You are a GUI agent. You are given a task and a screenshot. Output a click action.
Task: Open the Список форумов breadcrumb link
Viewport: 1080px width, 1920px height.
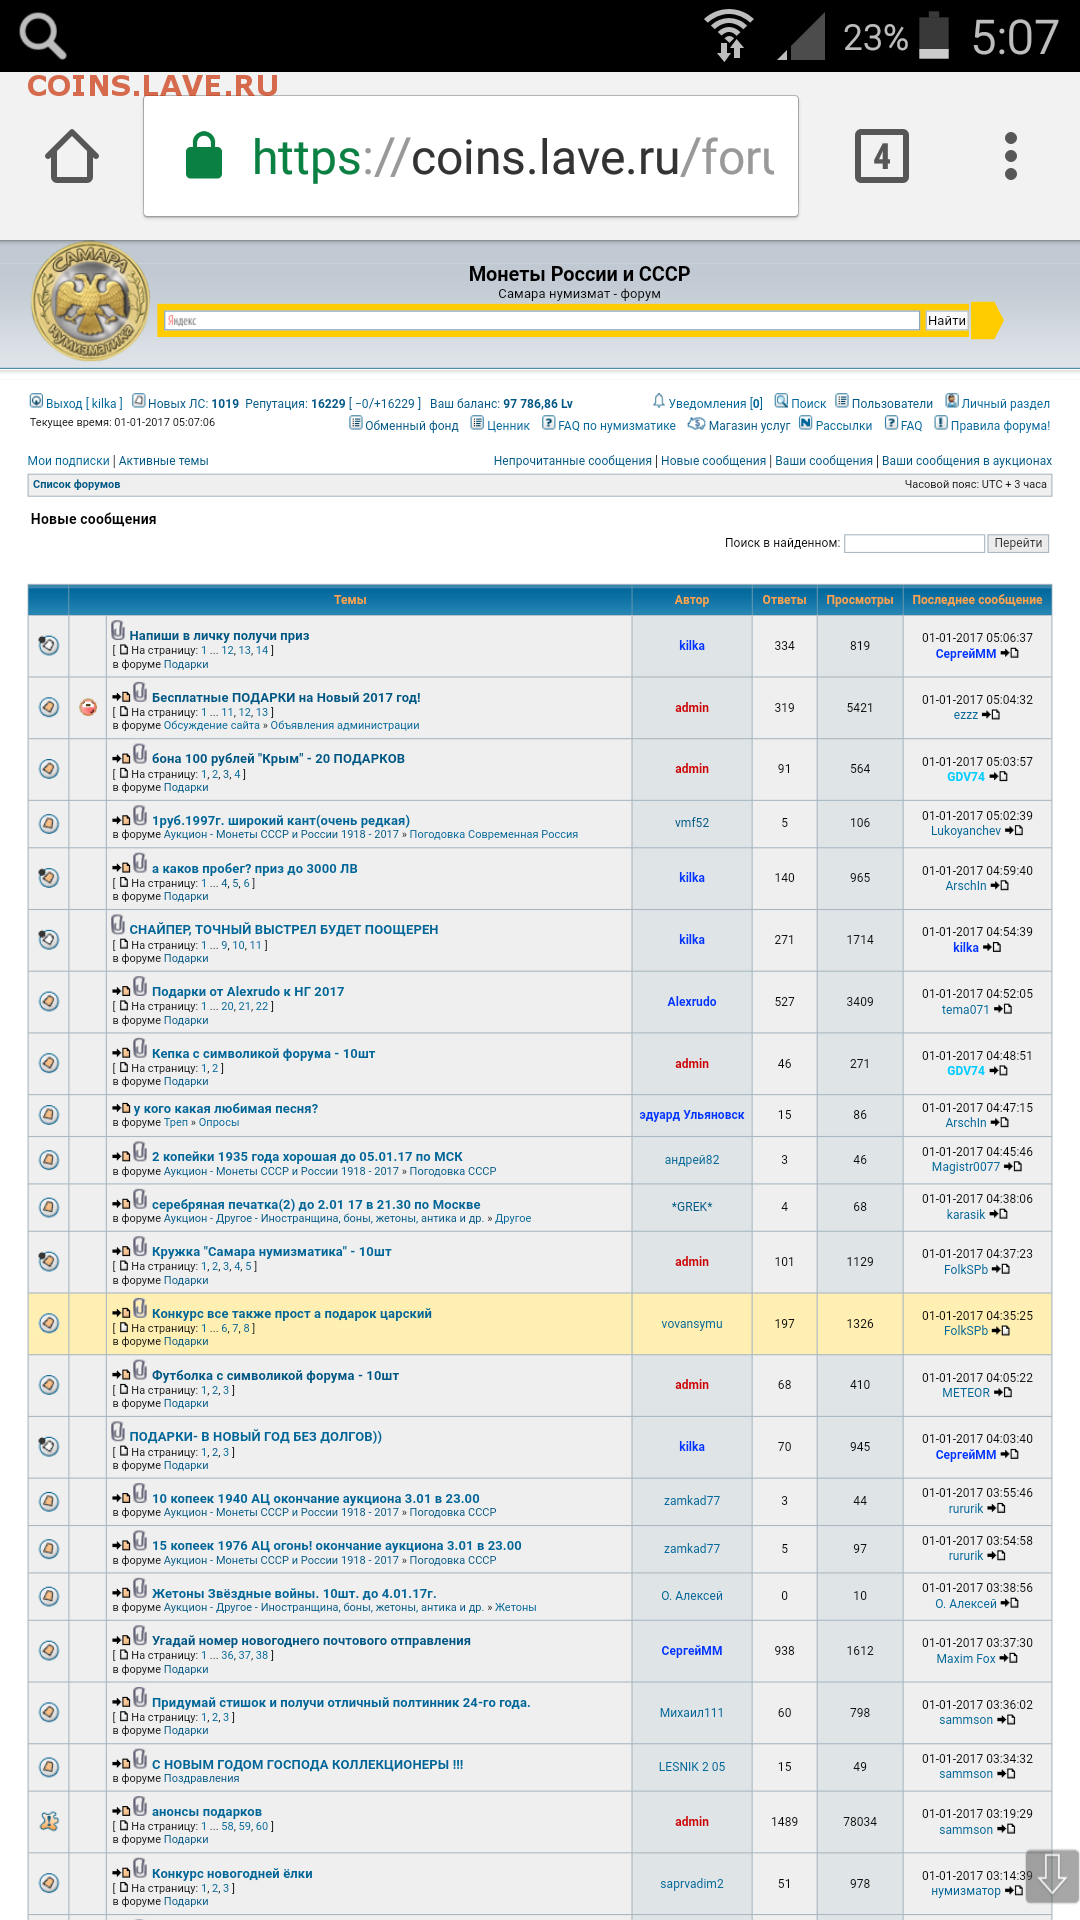(77, 485)
